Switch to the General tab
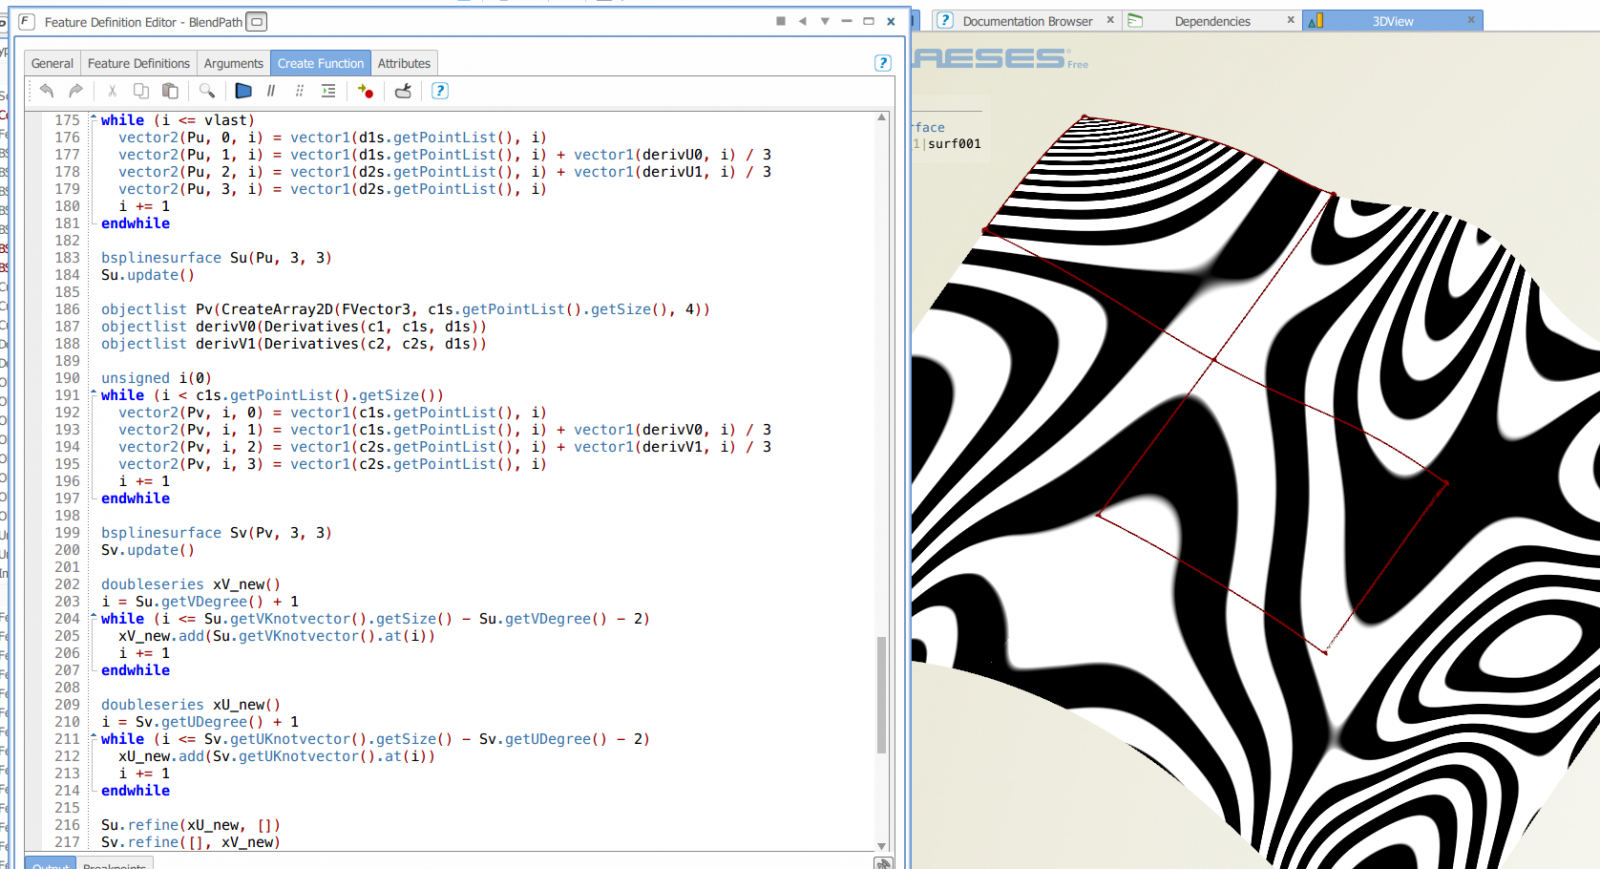Screen dimensions: 1600x869 (52, 63)
